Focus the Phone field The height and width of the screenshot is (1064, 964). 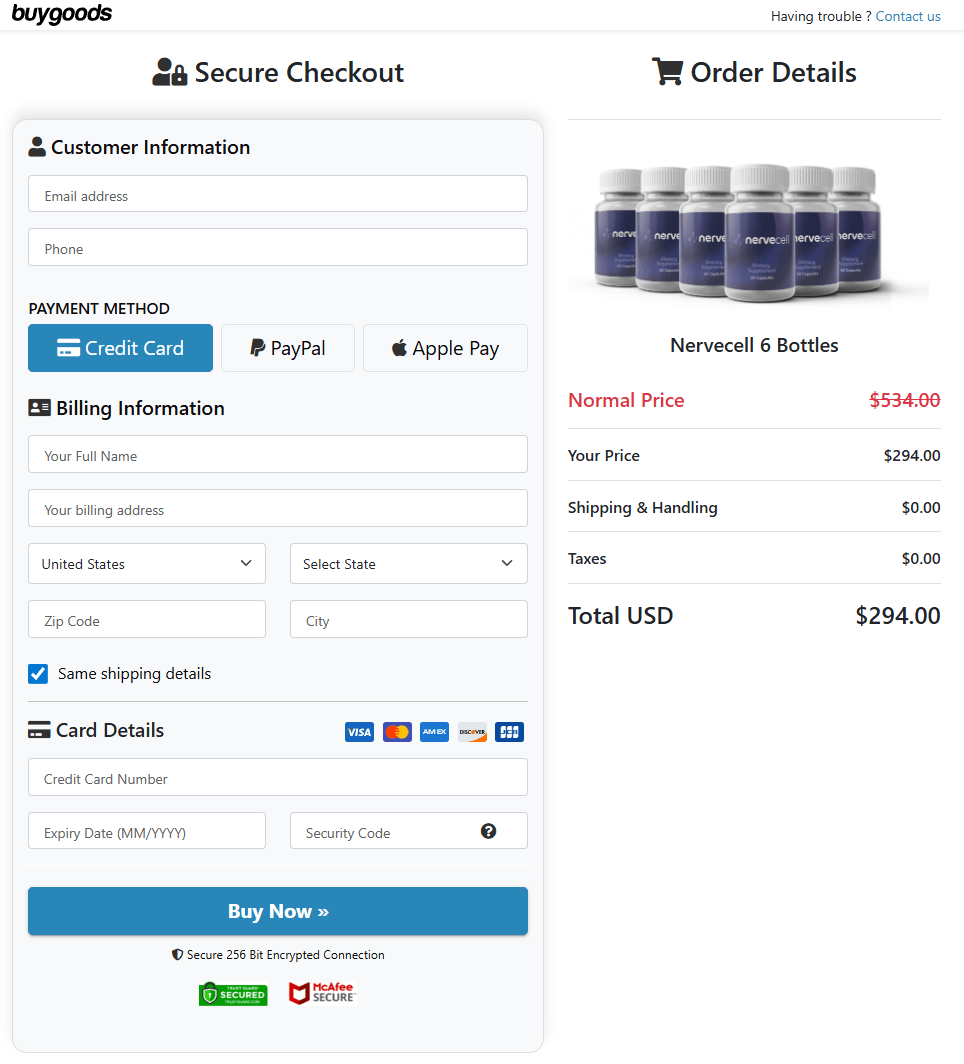tap(277, 247)
